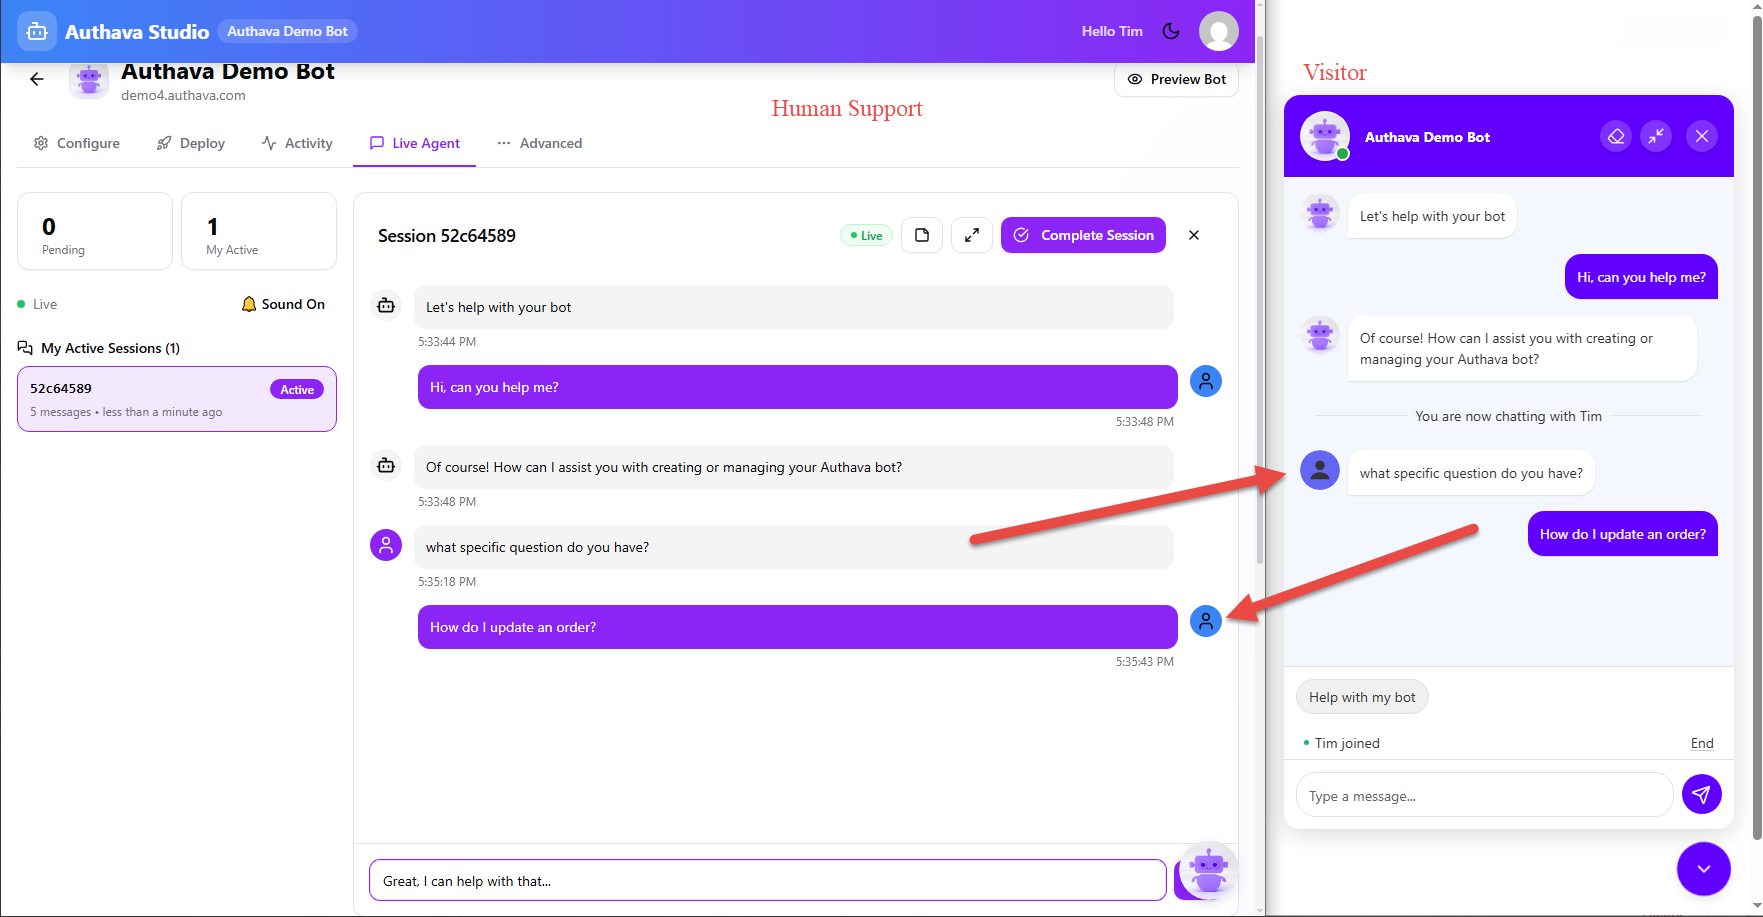Click the 5:33:44 PM timestamp
Viewport: 1763px width, 917px height.
(447, 342)
